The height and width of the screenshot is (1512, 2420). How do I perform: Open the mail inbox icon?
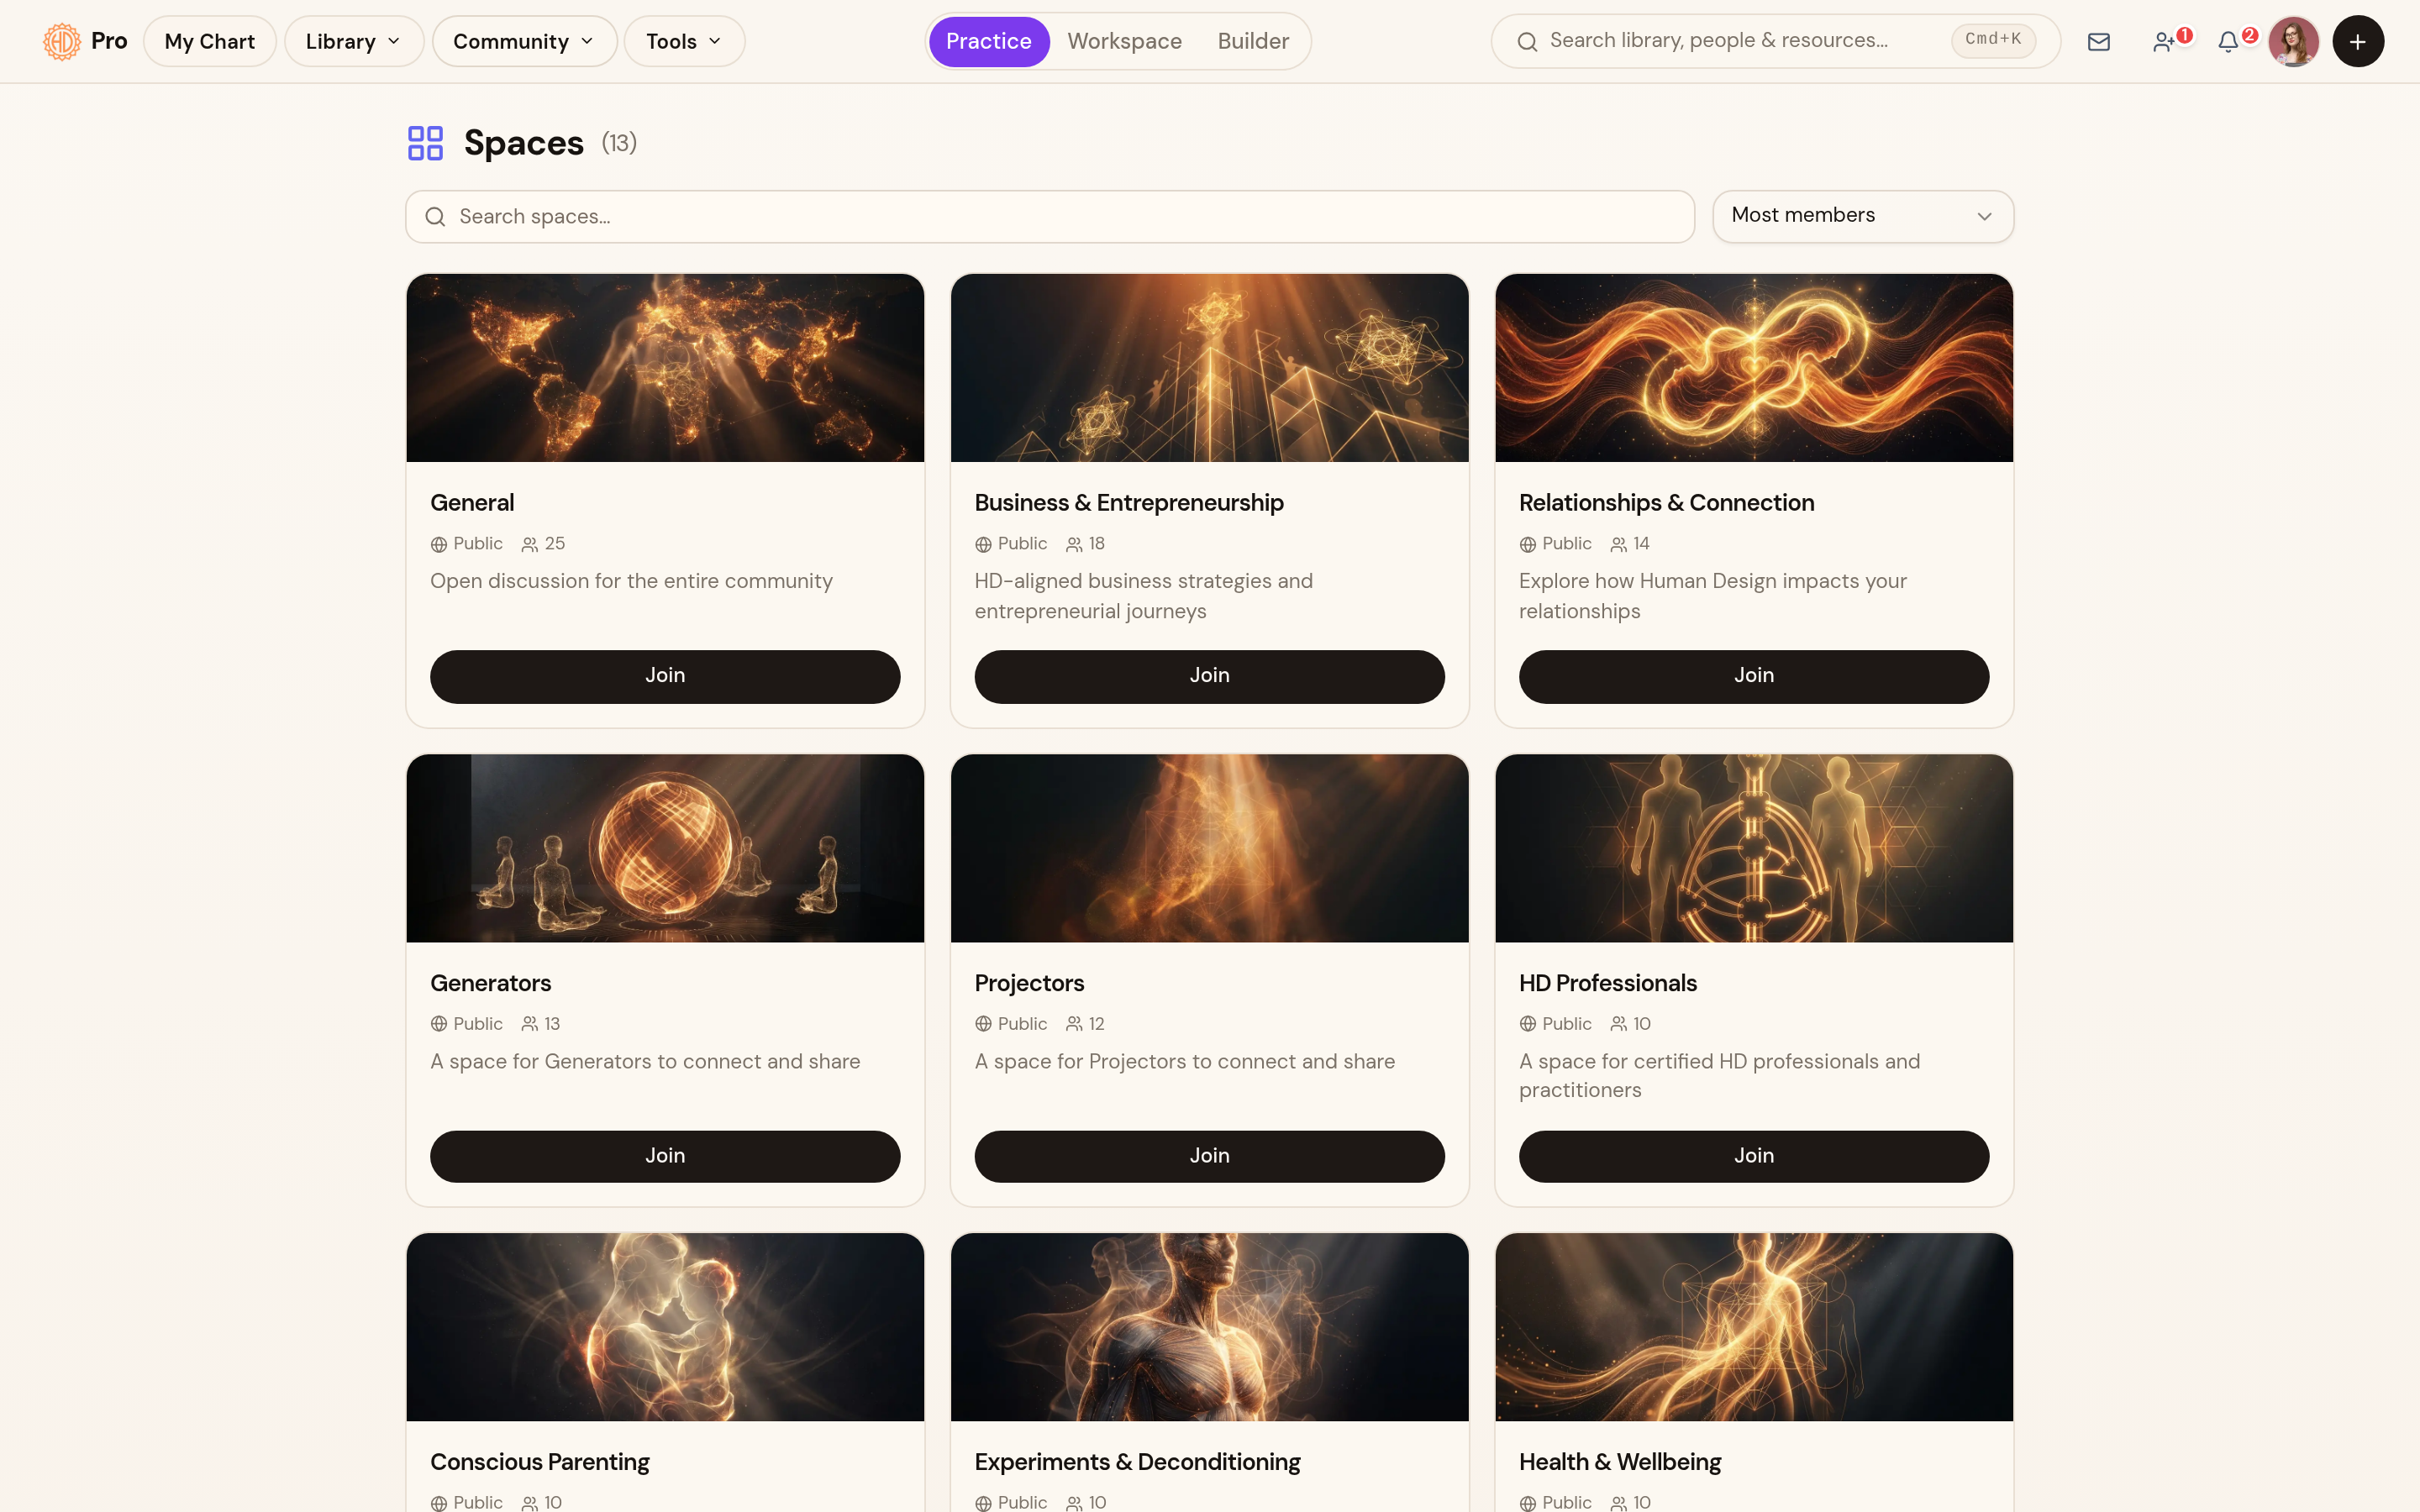(x=2098, y=41)
